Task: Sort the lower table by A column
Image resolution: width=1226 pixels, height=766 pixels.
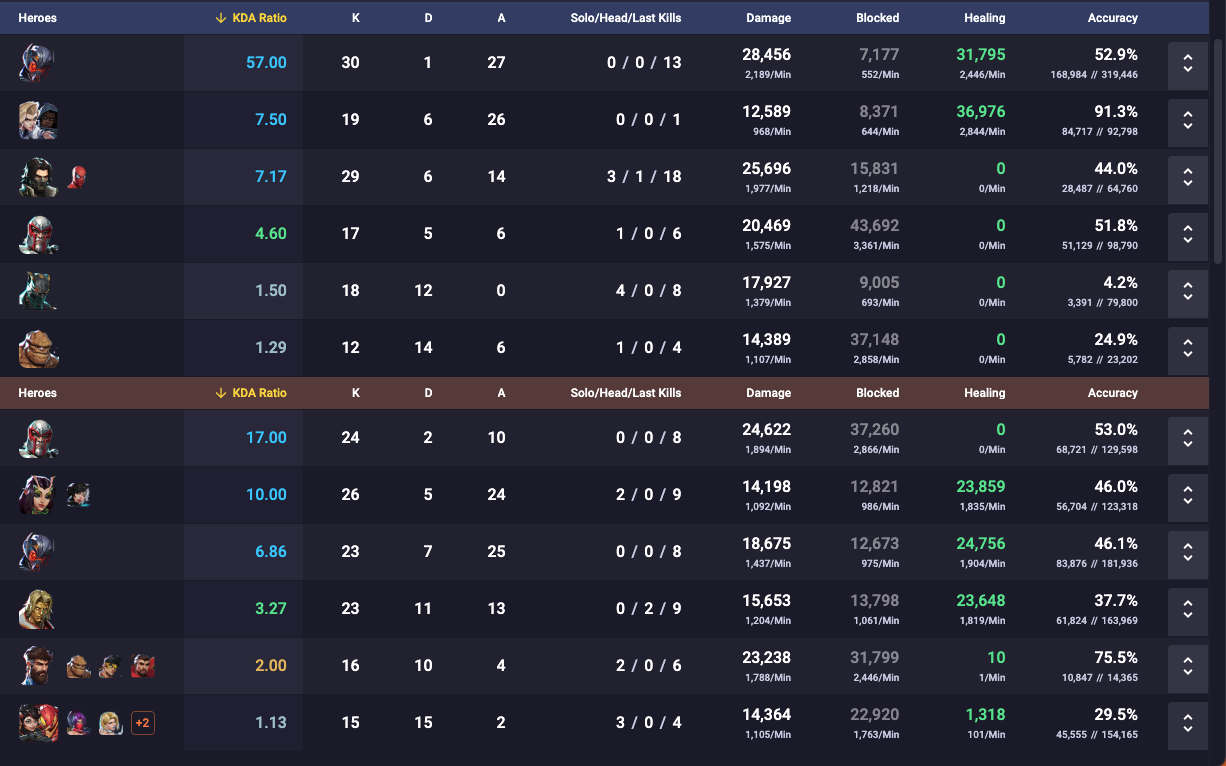Action: [x=501, y=393]
